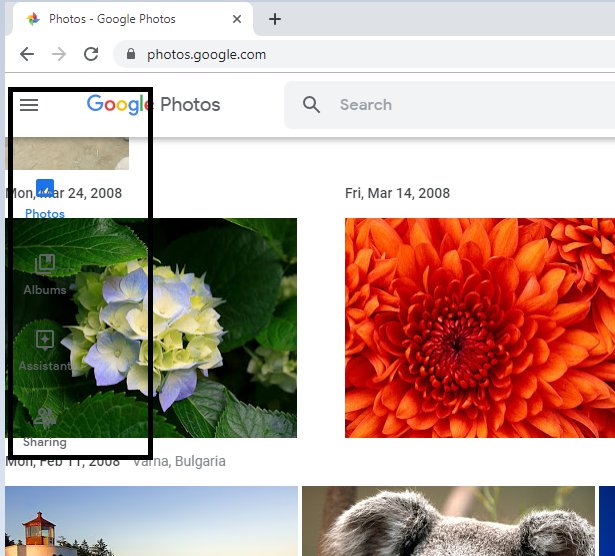The image size is (615, 556).
Task: Click the Assistant icon
Action: (45, 340)
